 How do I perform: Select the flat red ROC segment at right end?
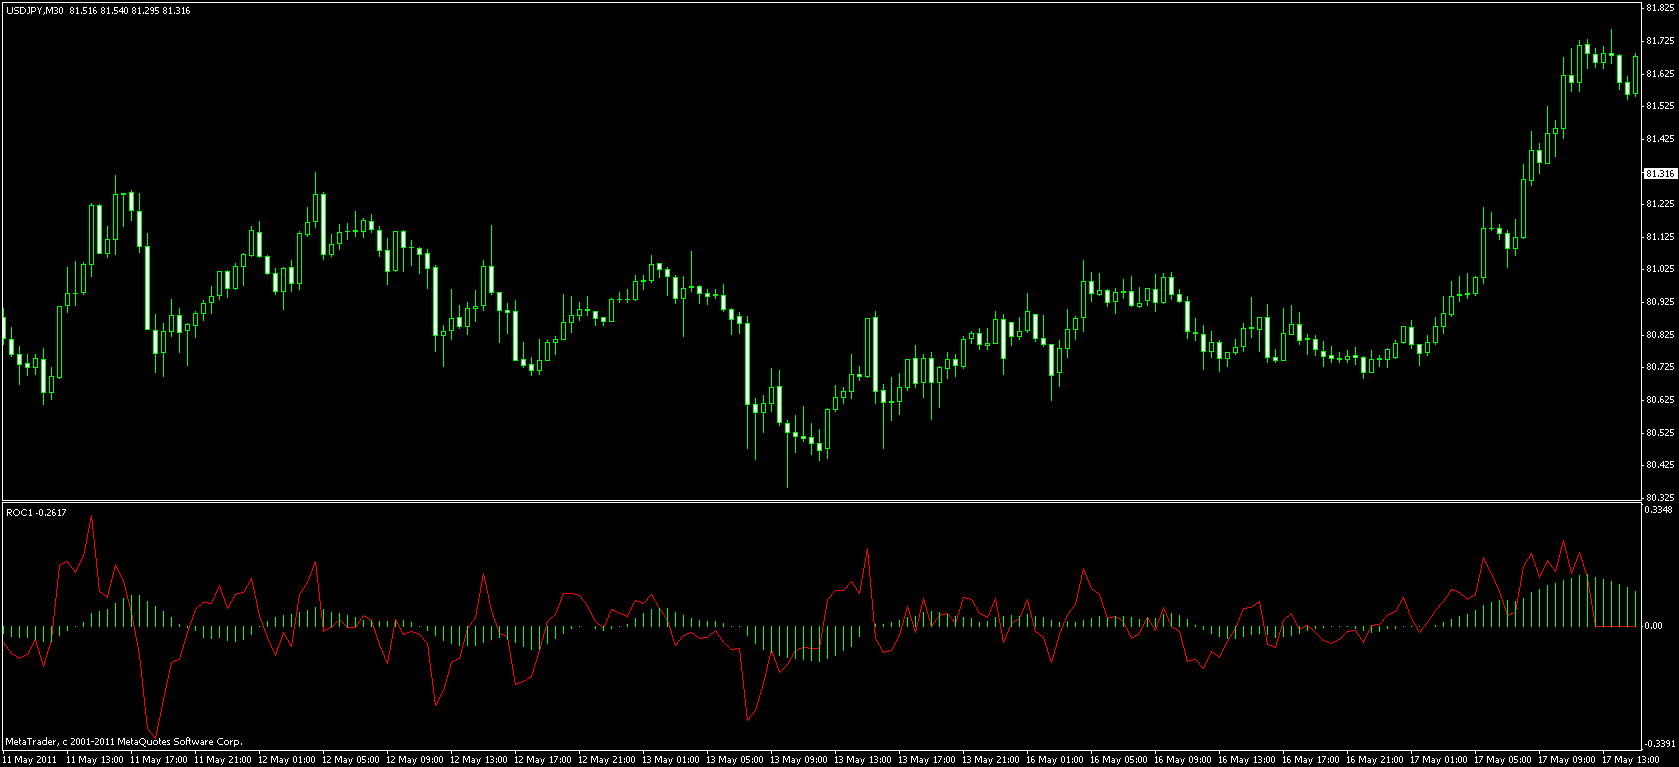pos(1616,626)
